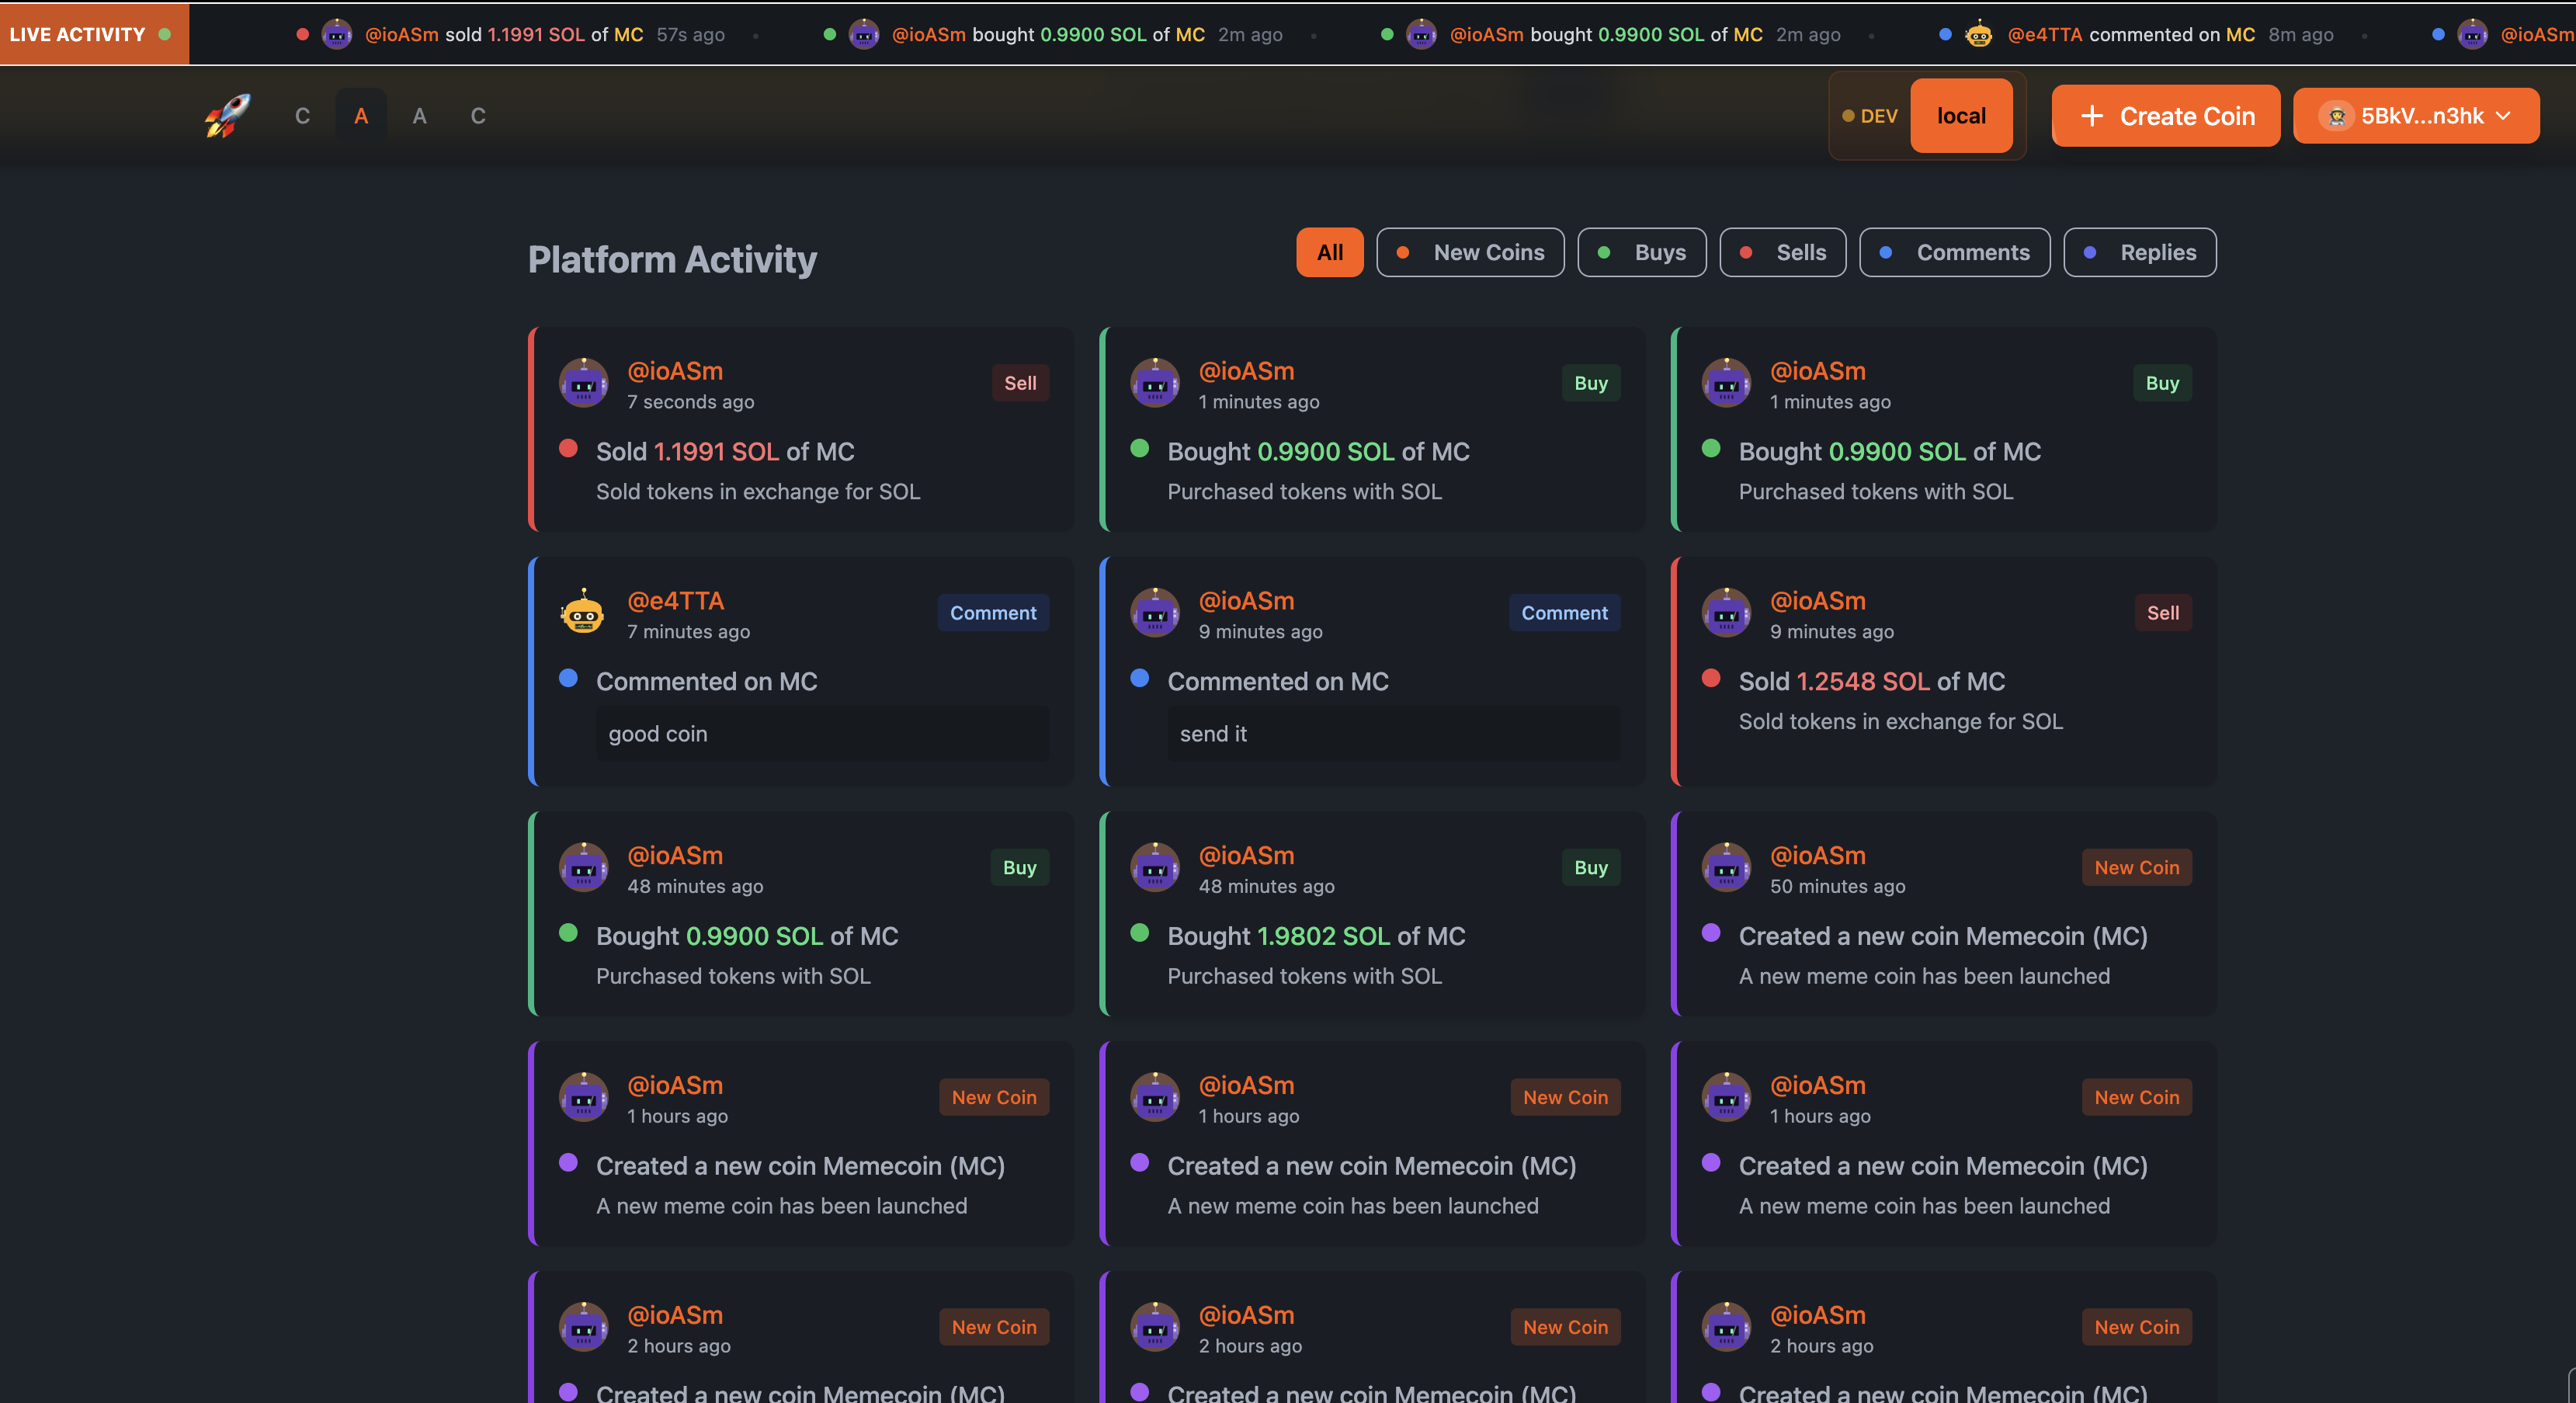Filter activity by Sells
Image resolution: width=2576 pixels, height=1403 pixels.
click(1783, 252)
